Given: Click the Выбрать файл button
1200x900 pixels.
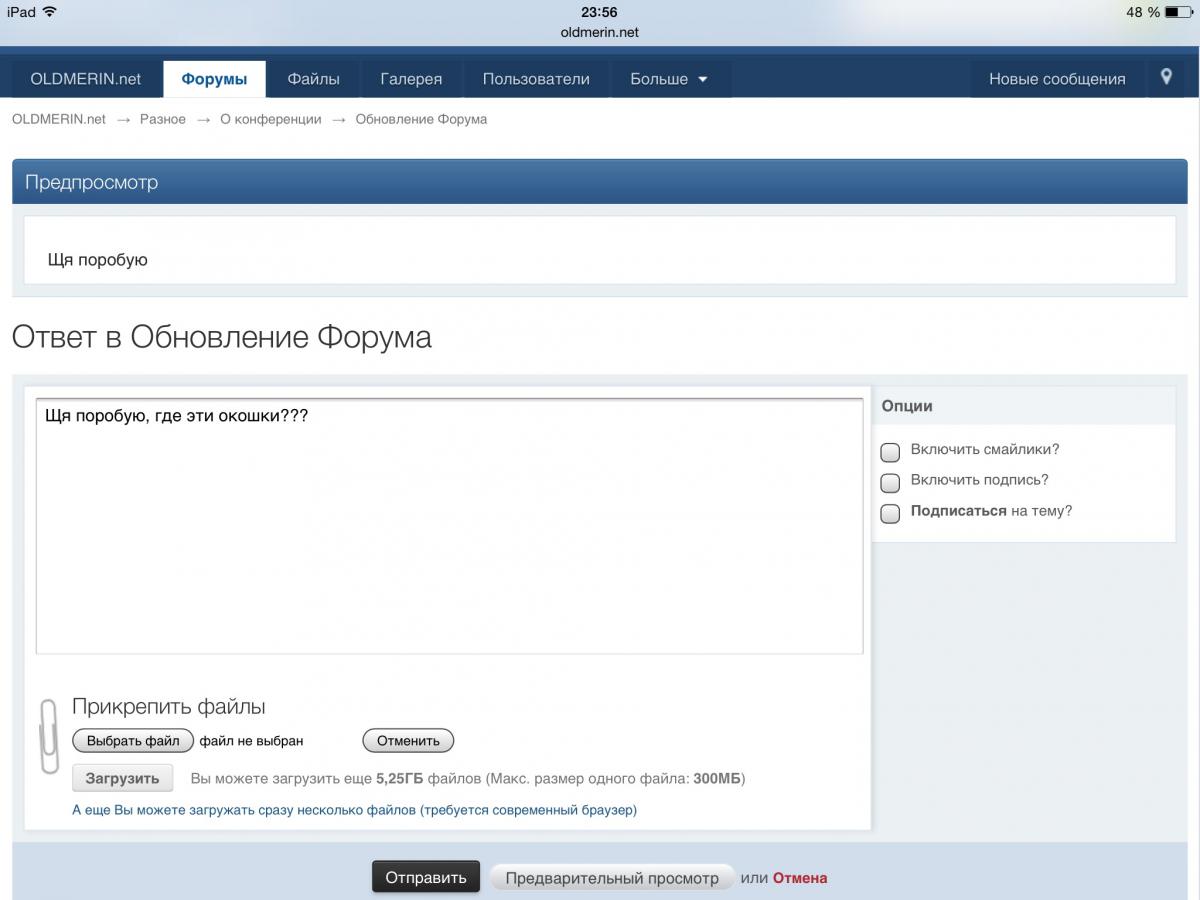Looking at the screenshot, I should click(x=133, y=741).
